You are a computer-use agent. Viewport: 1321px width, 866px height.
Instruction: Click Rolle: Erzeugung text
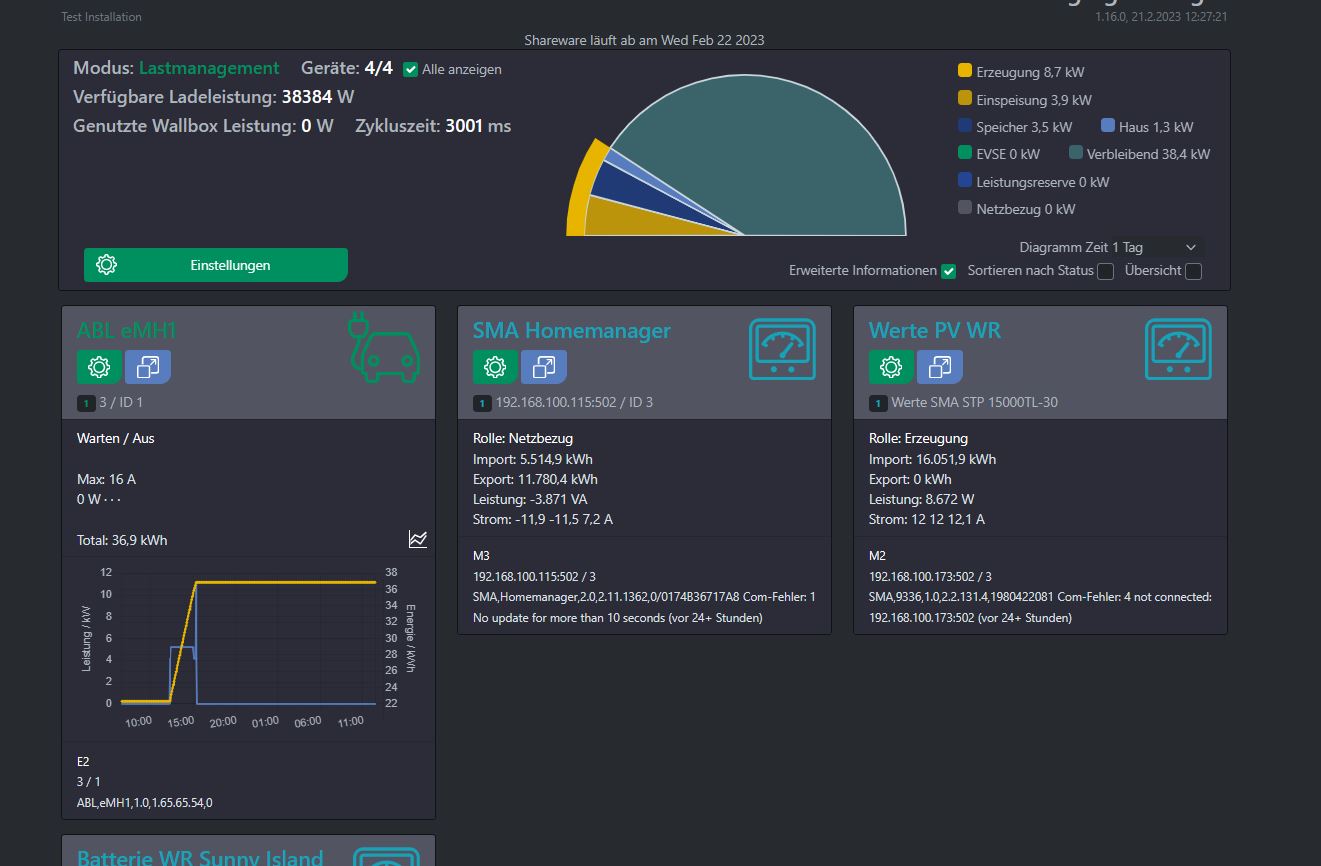pyautogui.click(x=918, y=438)
